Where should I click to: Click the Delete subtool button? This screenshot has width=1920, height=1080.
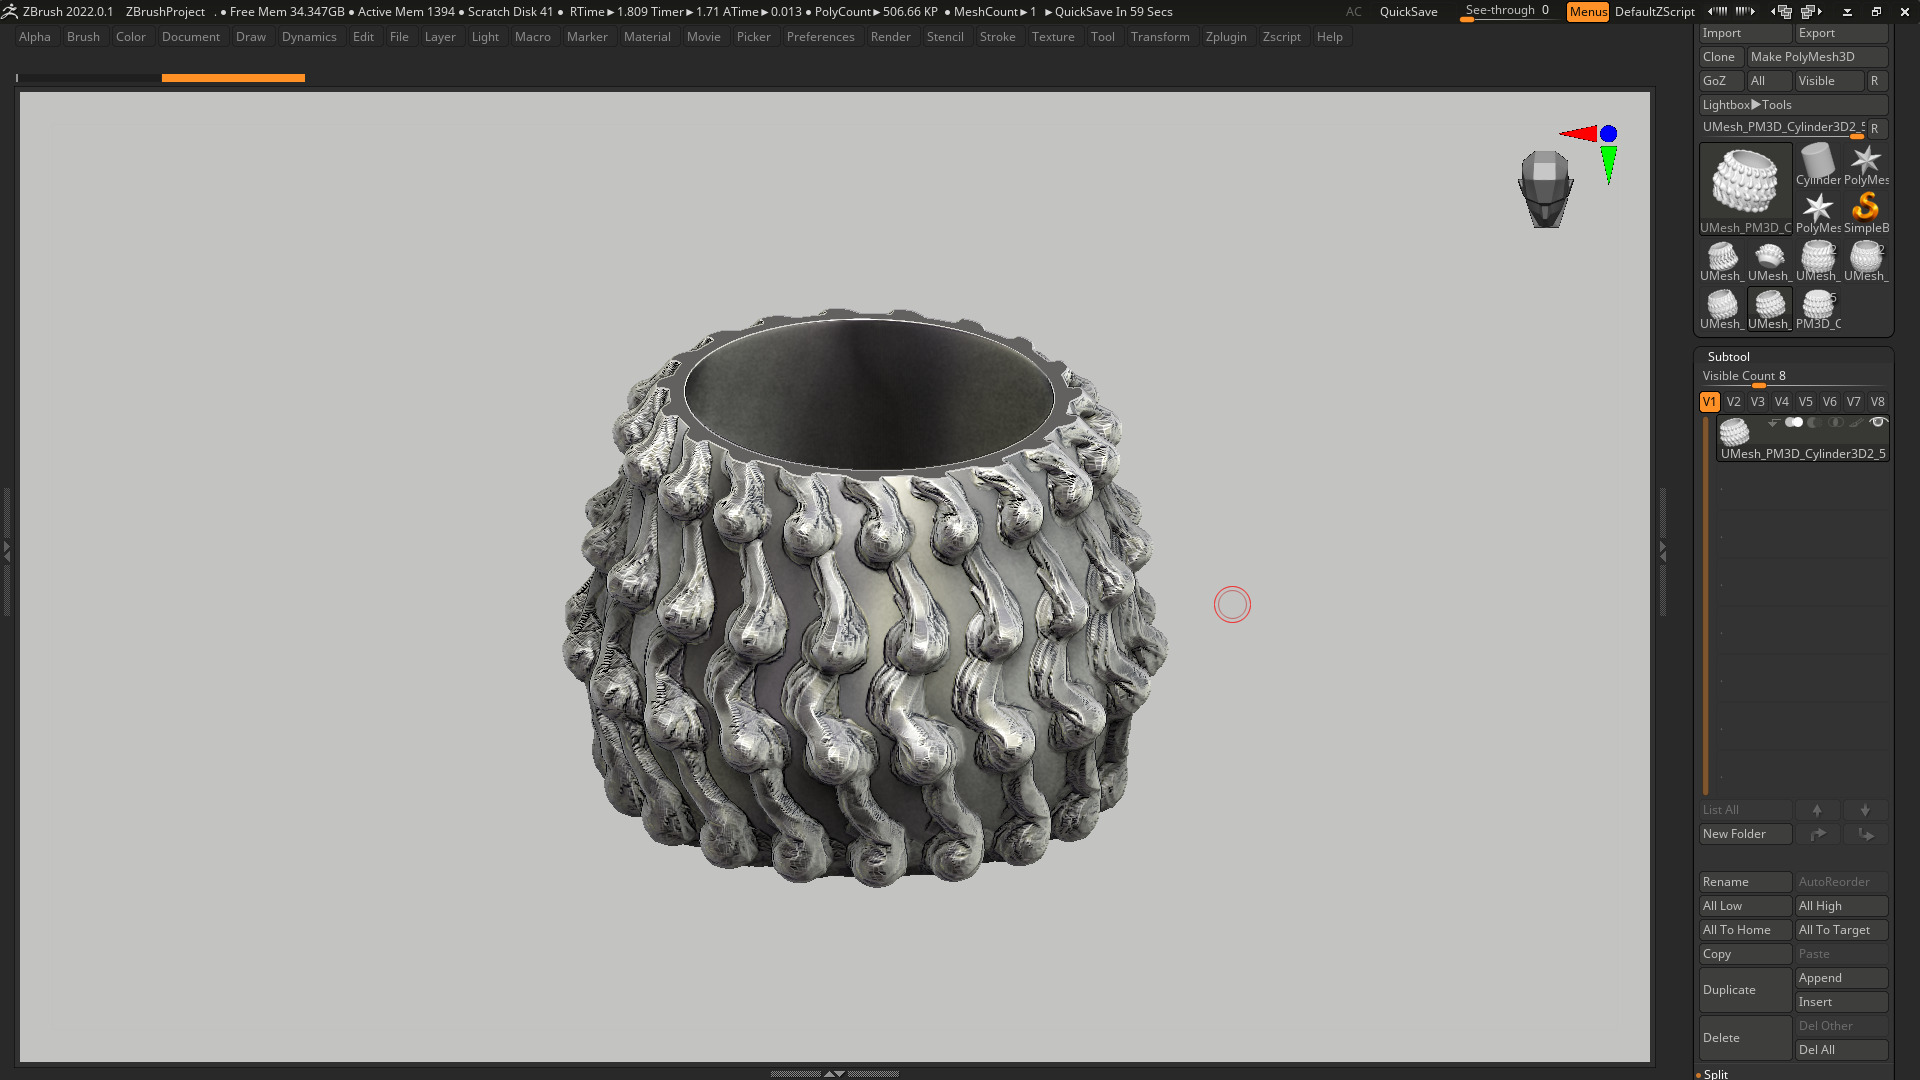(x=1745, y=1038)
